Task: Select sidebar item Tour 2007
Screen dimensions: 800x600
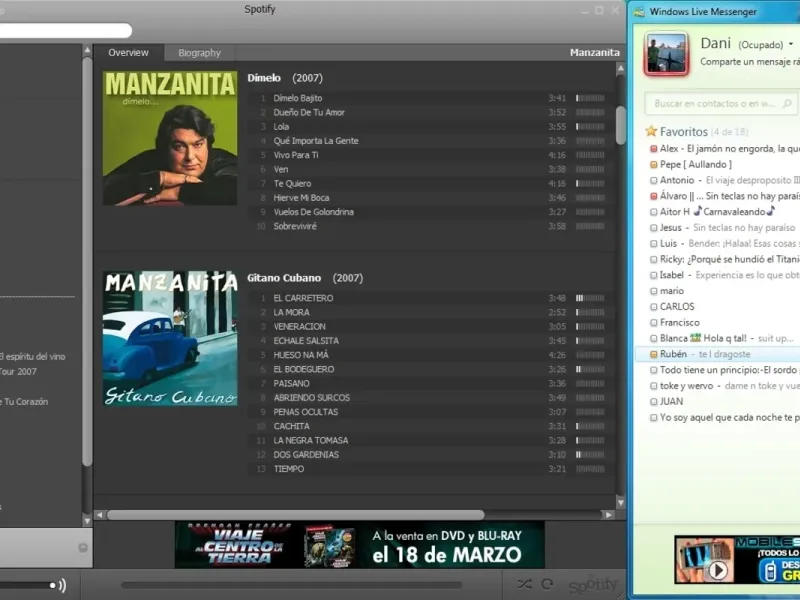Action: pyautogui.click(x=18, y=371)
